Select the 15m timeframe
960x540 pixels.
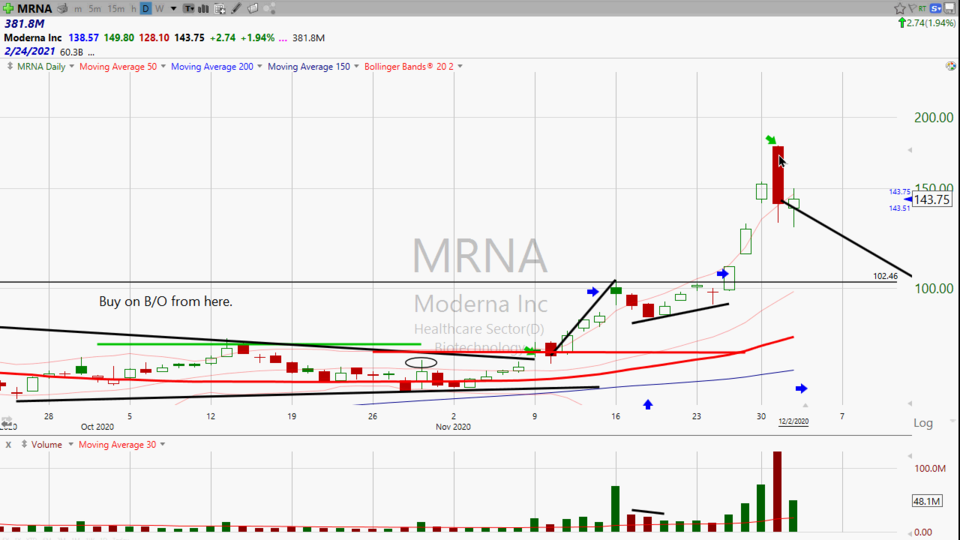(x=116, y=9)
